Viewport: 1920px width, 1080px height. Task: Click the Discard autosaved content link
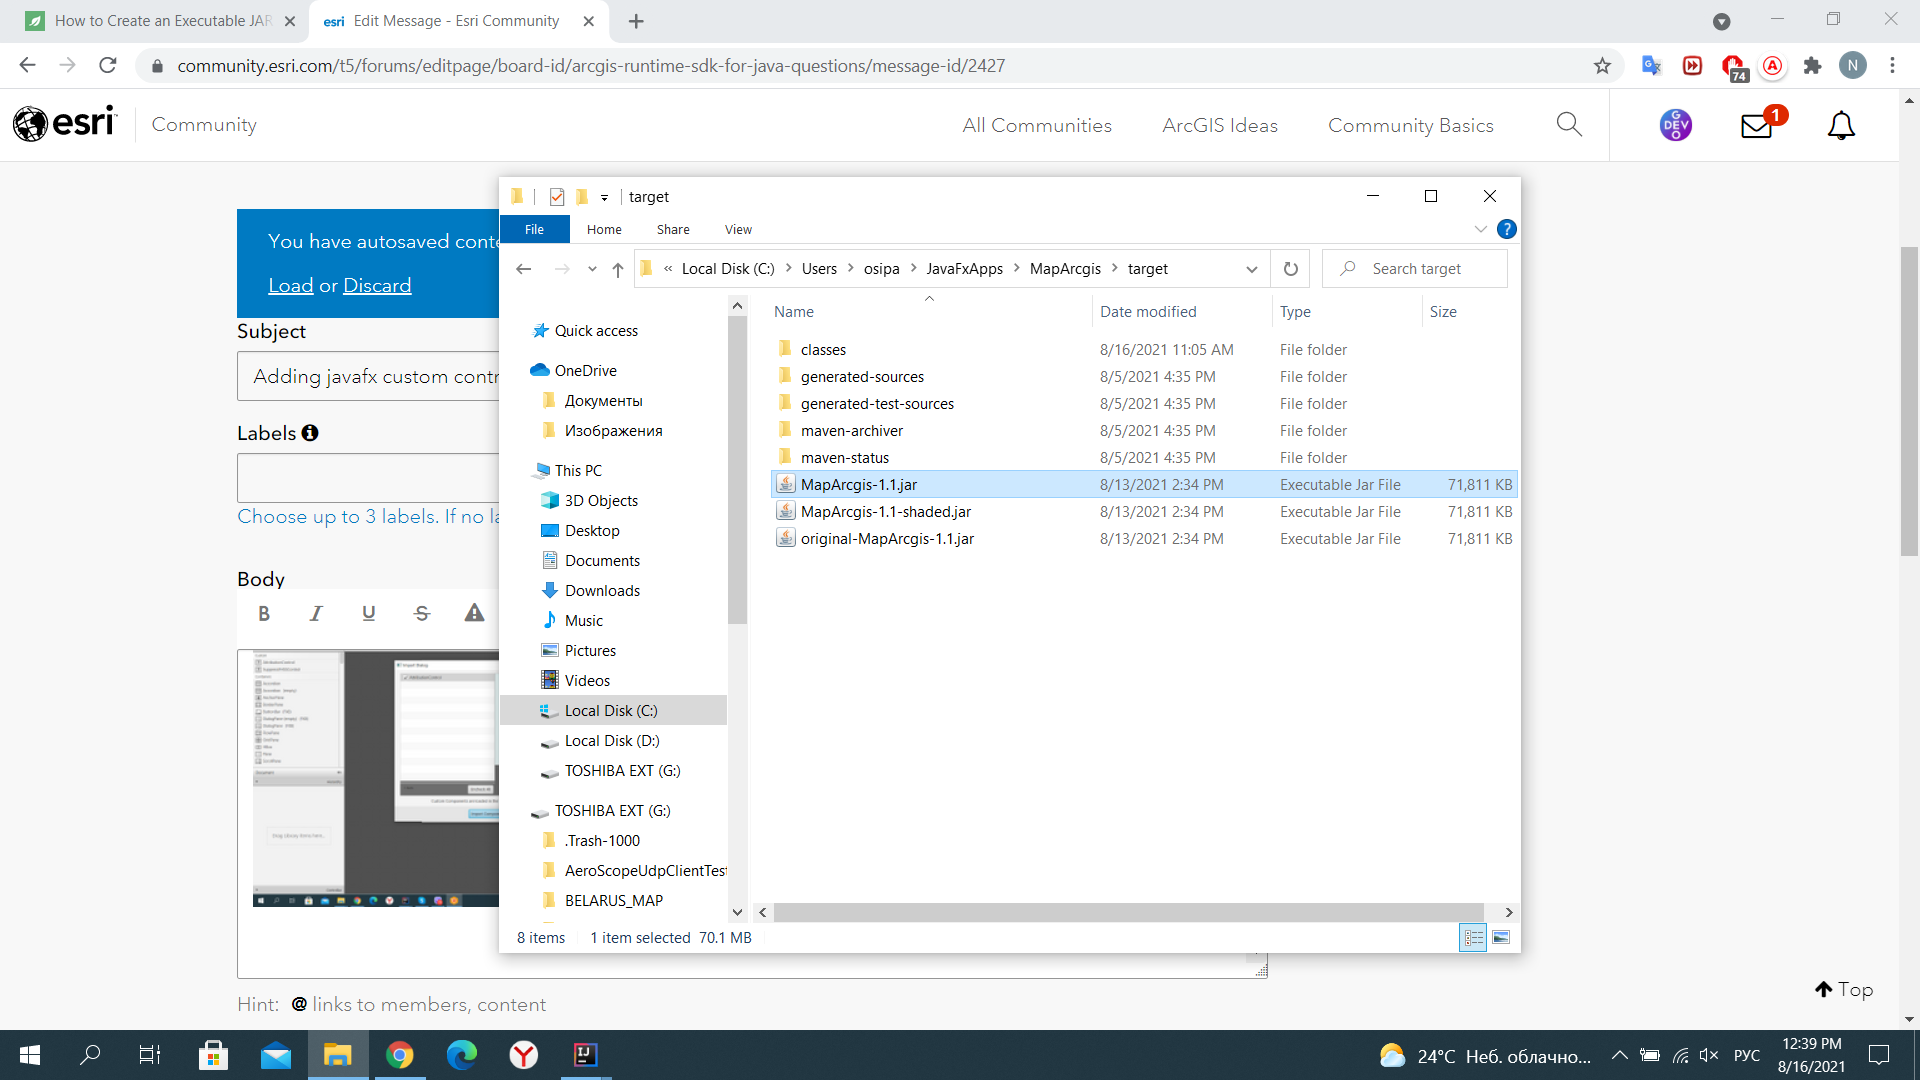click(x=377, y=286)
